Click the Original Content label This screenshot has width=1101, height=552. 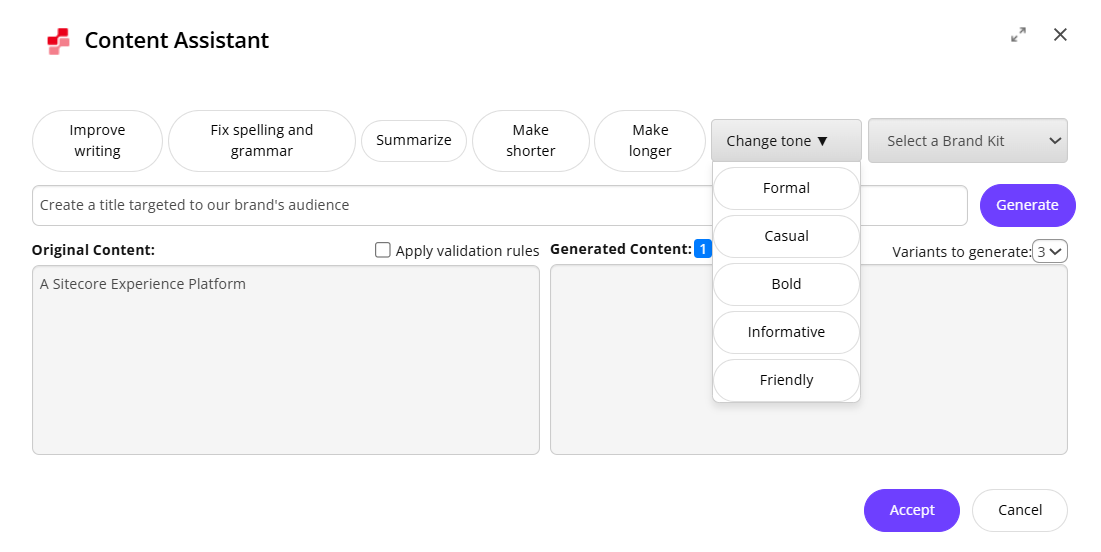click(93, 250)
